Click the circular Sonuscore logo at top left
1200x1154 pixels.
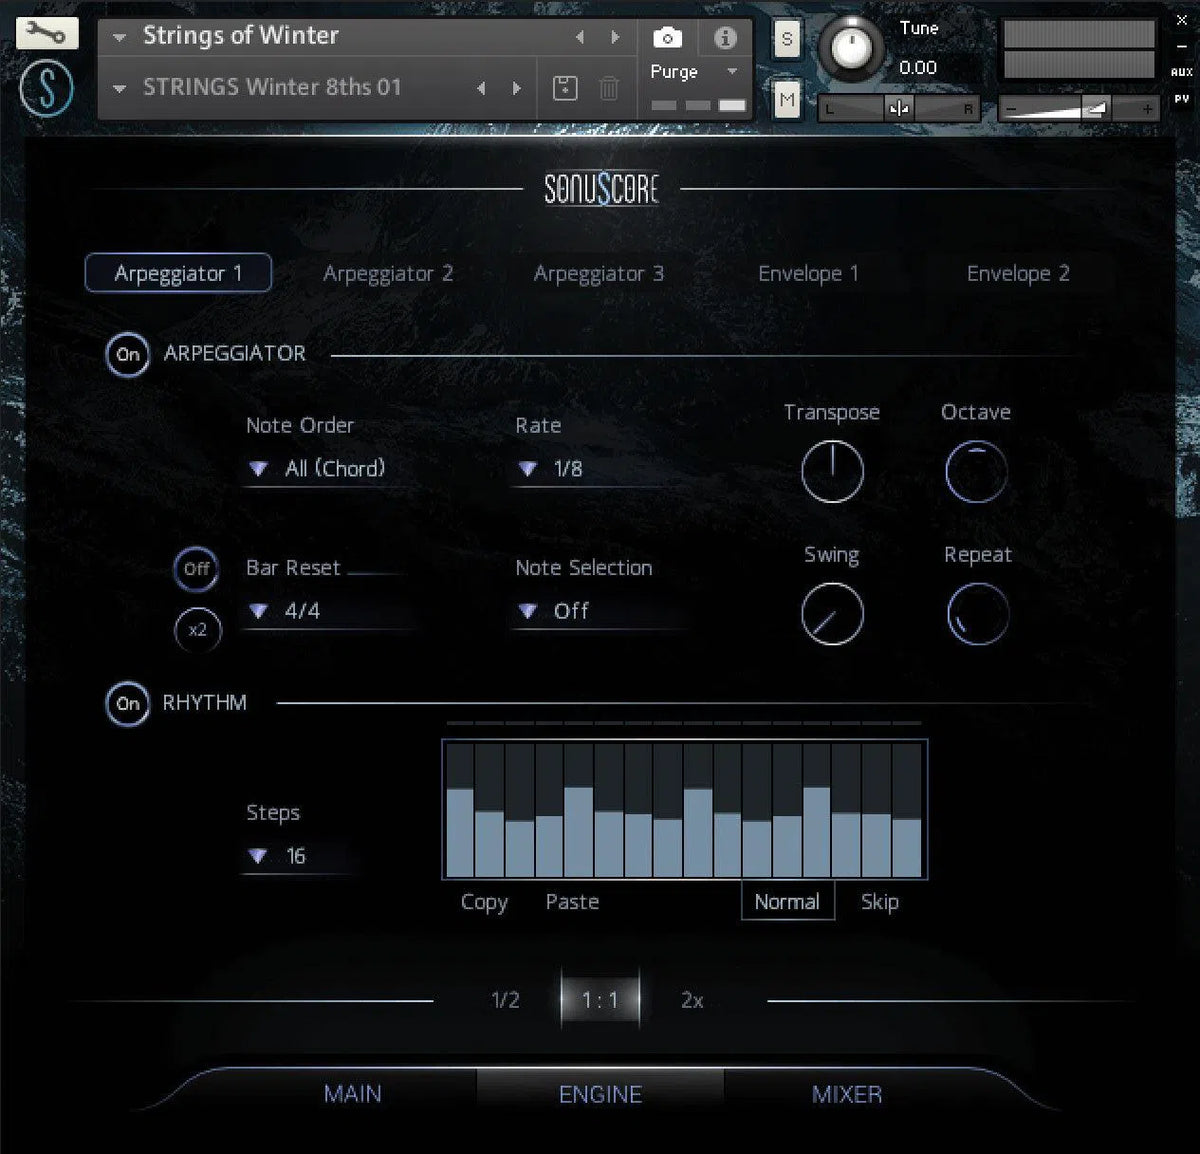coord(46,88)
